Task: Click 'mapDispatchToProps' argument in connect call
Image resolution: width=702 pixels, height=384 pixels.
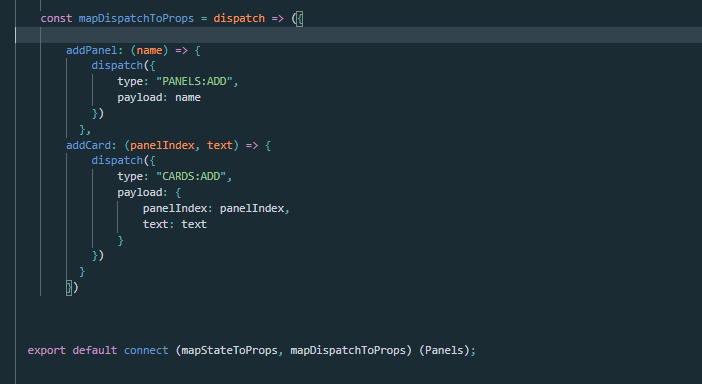Action: (348, 350)
